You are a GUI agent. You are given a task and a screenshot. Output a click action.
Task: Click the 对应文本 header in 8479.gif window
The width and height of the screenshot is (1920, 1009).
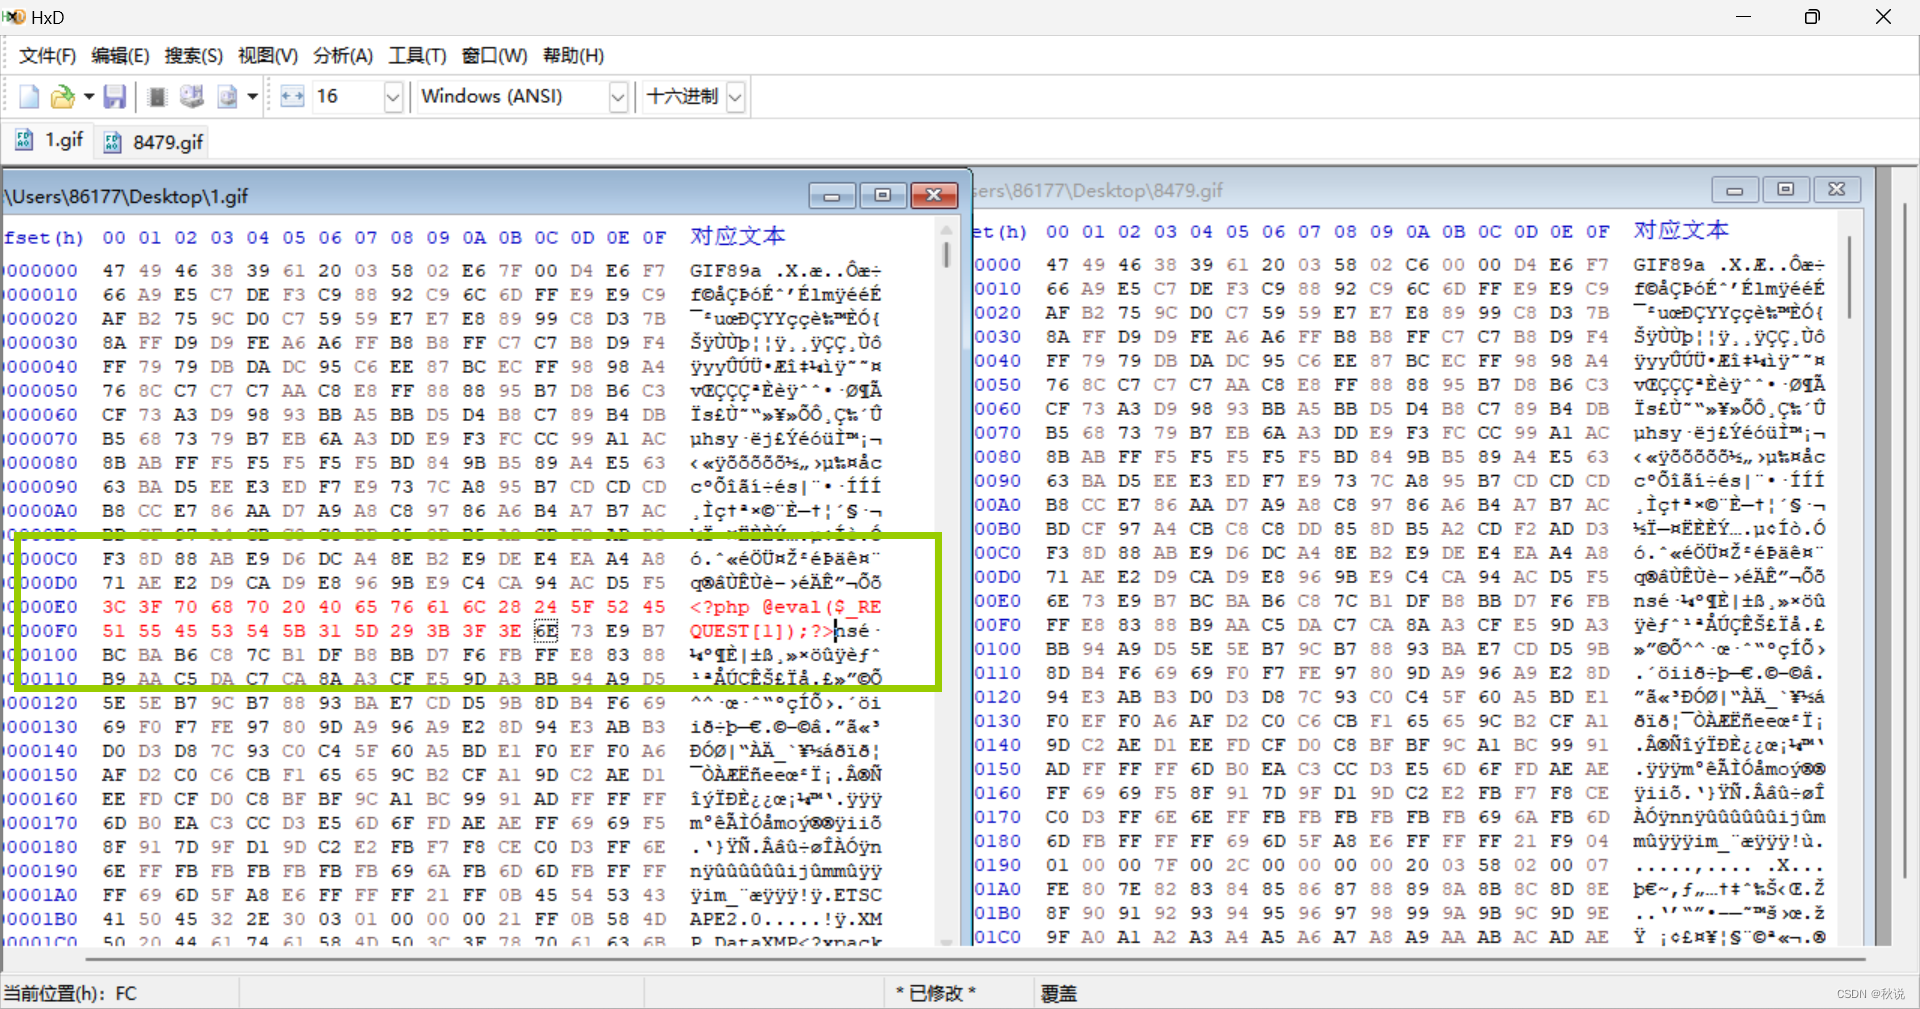coord(1681,231)
